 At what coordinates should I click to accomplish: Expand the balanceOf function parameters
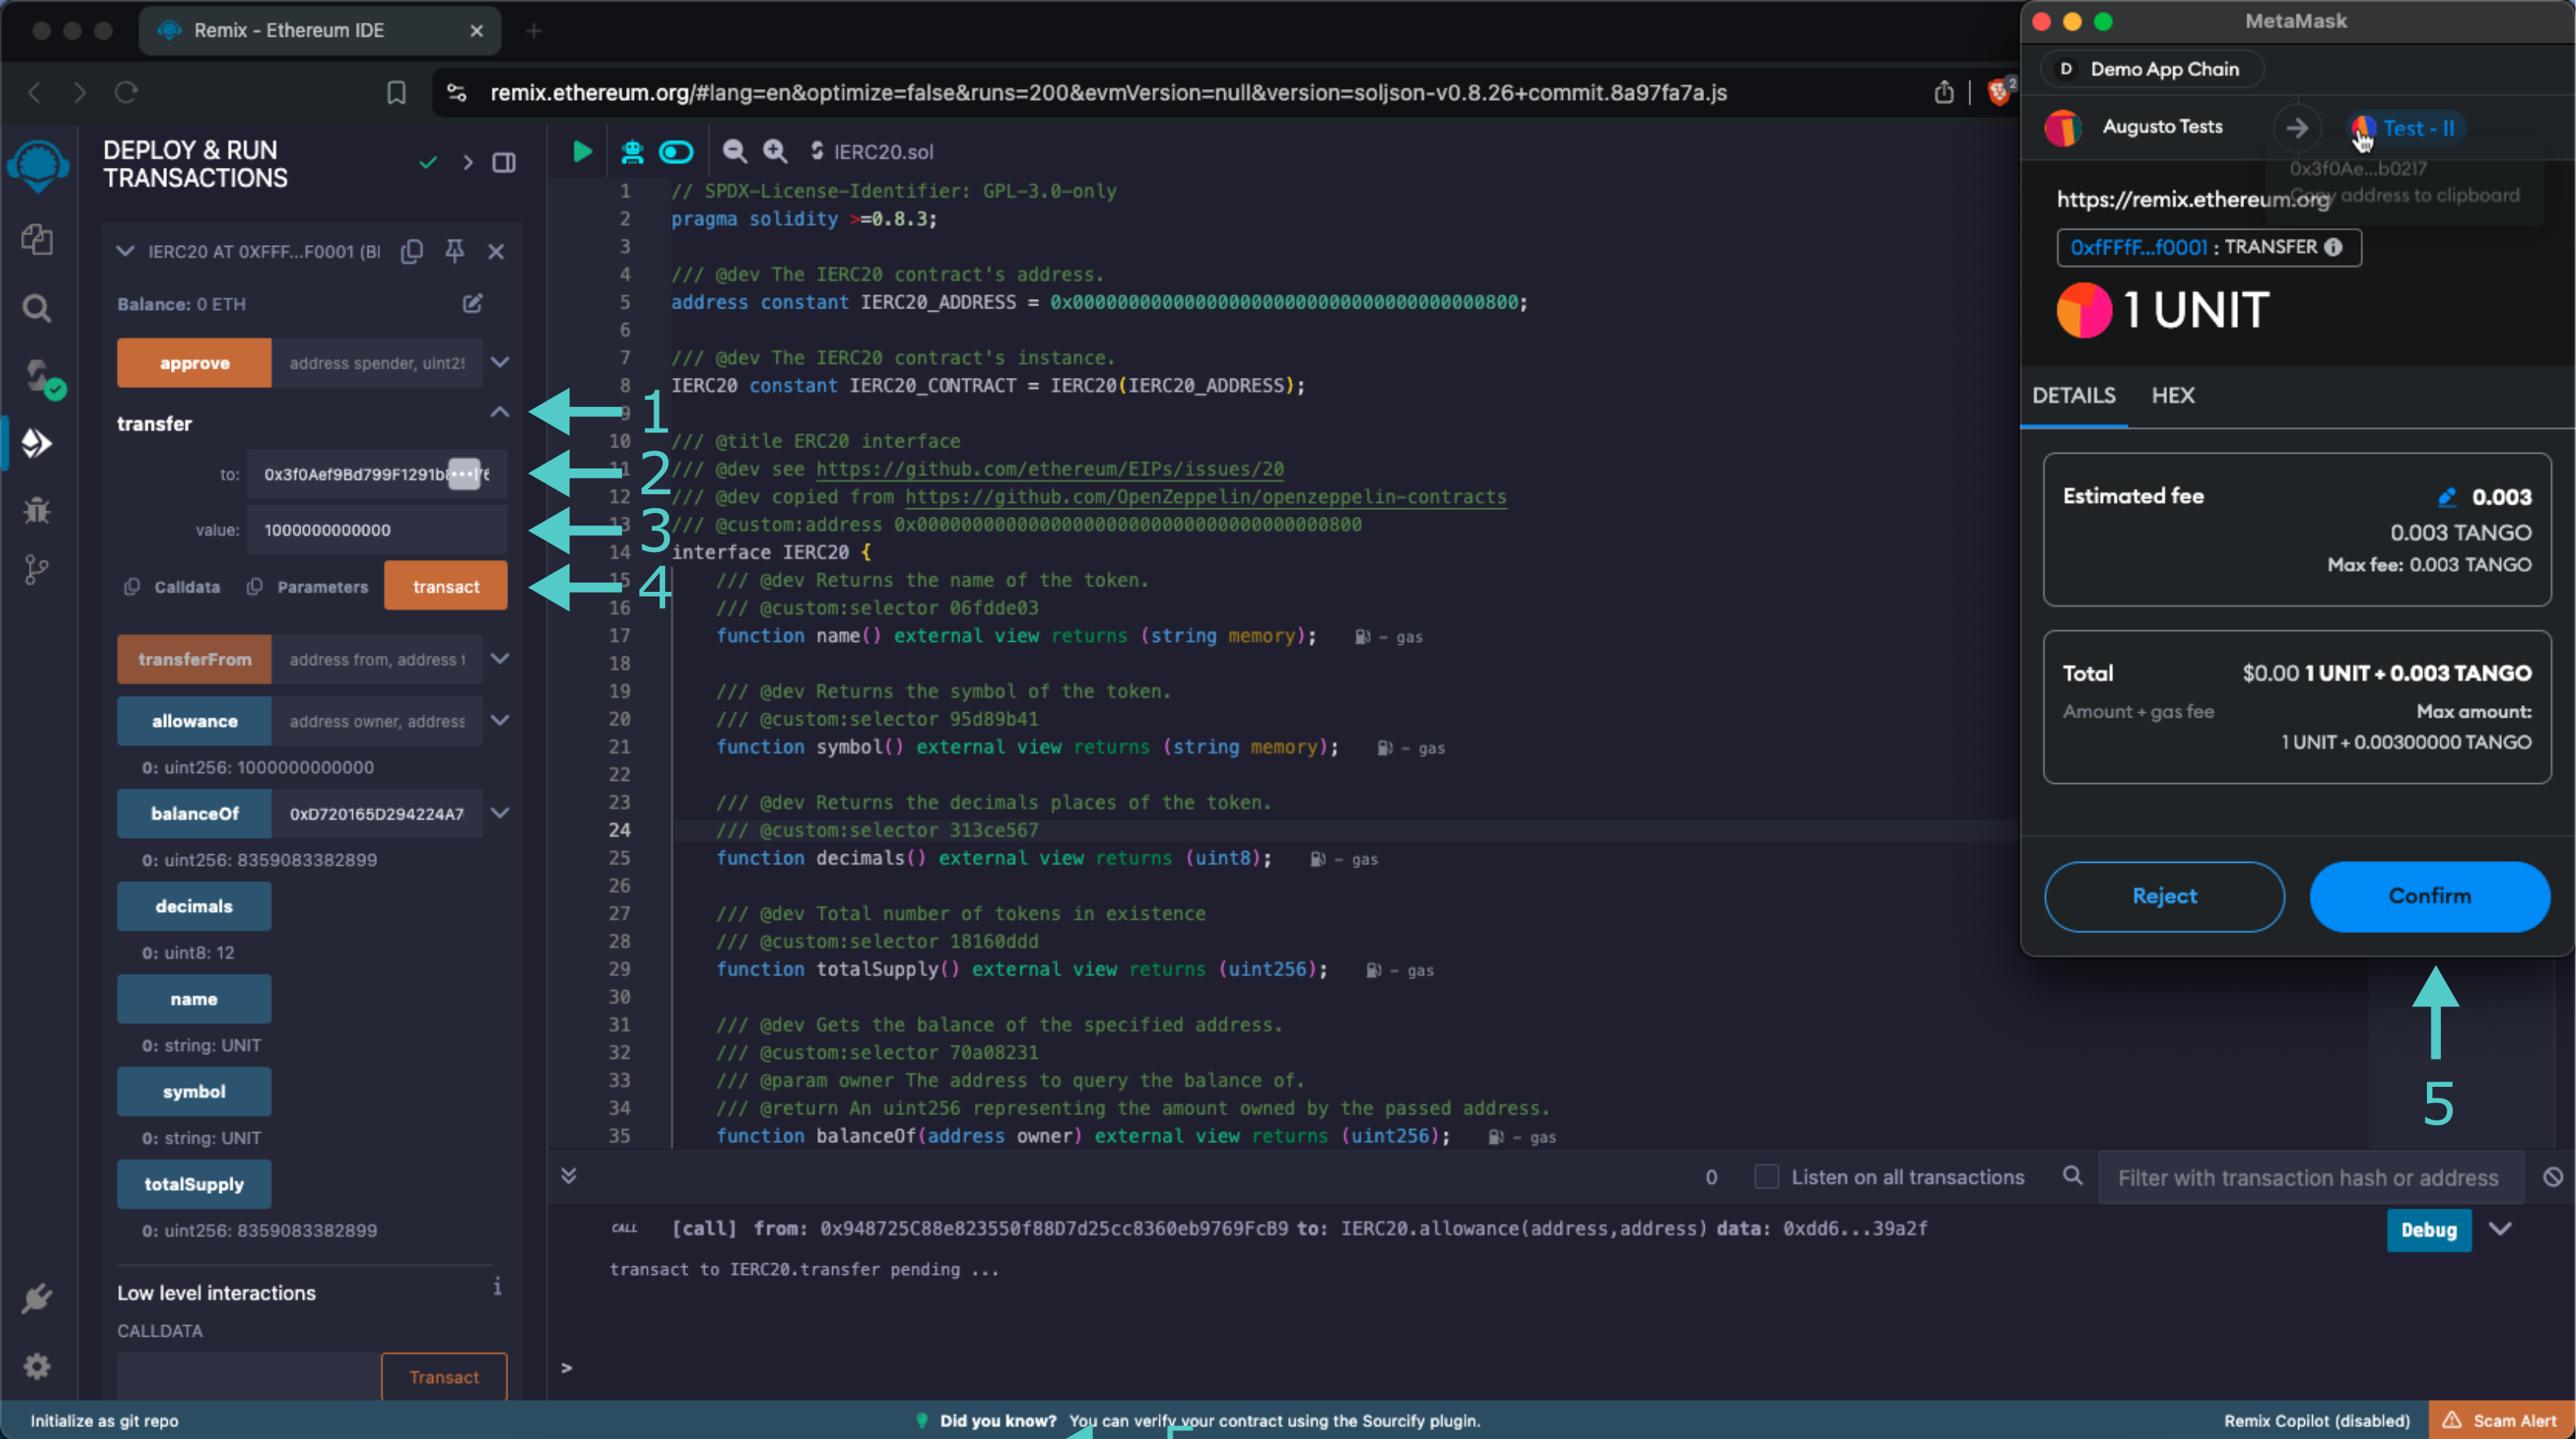click(500, 814)
